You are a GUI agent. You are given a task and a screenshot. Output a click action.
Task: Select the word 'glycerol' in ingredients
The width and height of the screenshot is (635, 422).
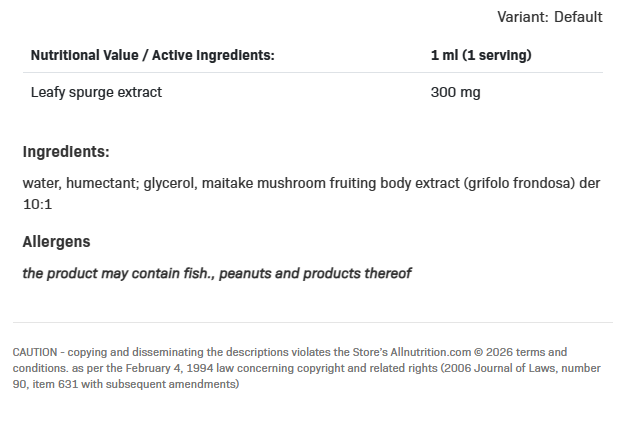(170, 184)
